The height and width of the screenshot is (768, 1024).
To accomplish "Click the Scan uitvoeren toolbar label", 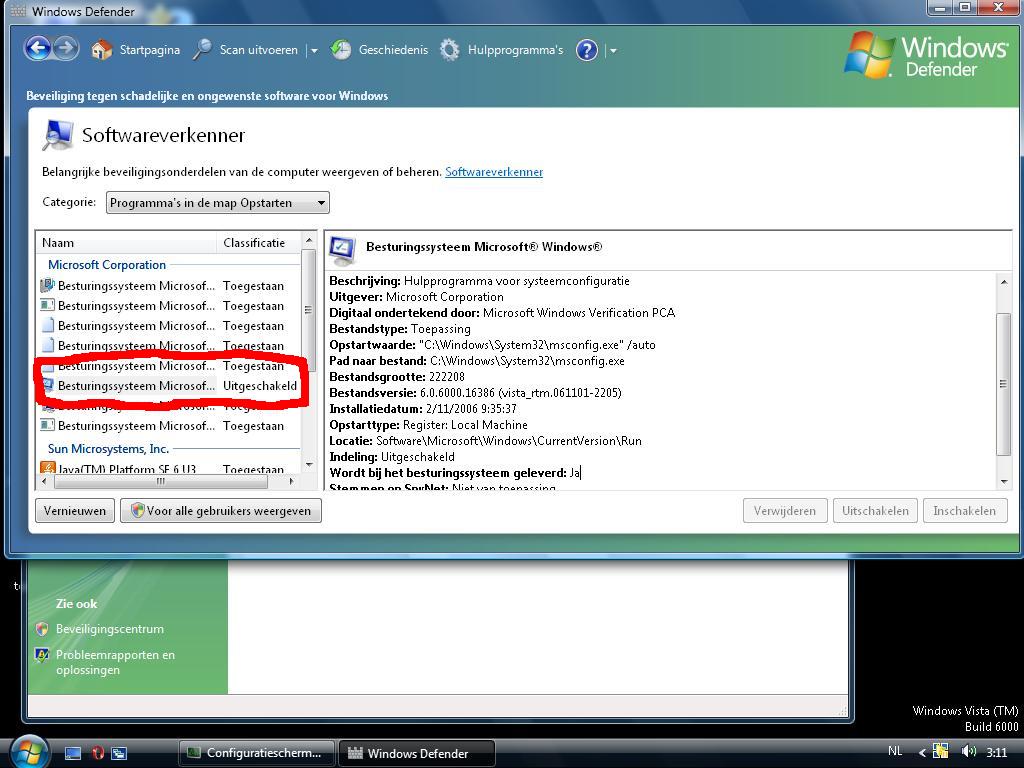I will (259, 50).
